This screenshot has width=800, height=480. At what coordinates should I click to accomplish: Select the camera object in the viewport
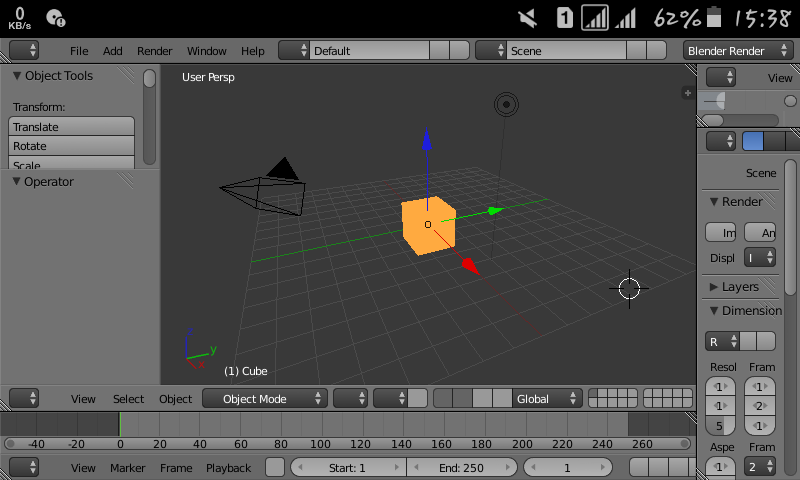tap(264, 189)
